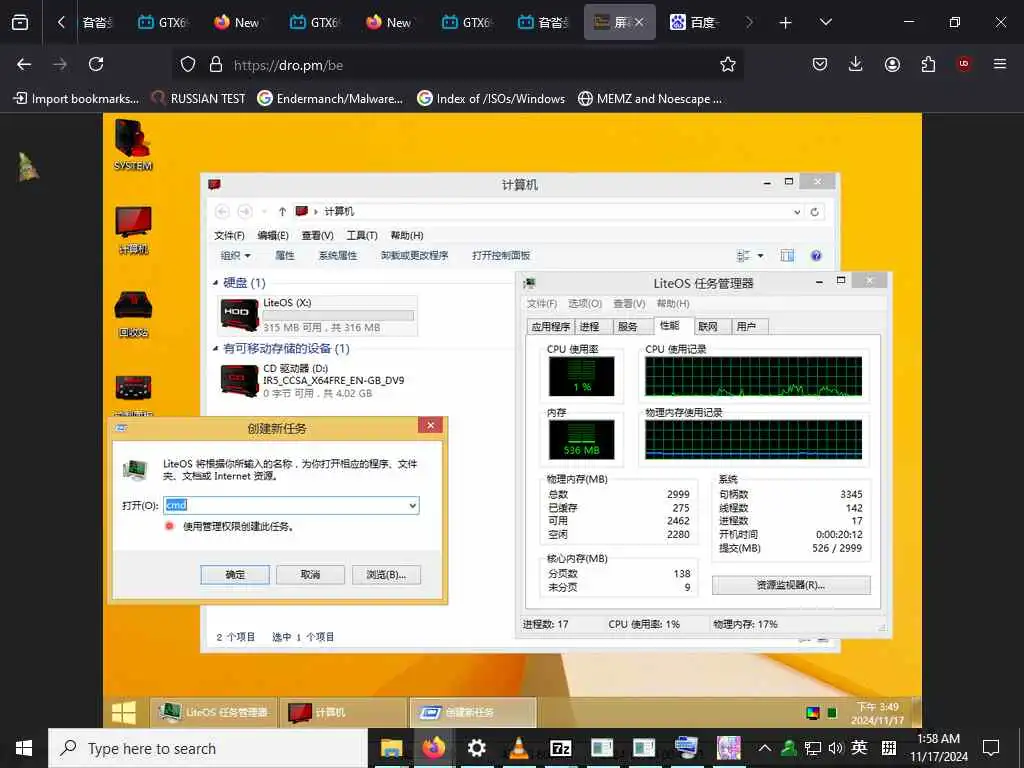Click Firefox save to Pocket icon
Viewport: 1024px width, 768px height.
tap(820, 64)
